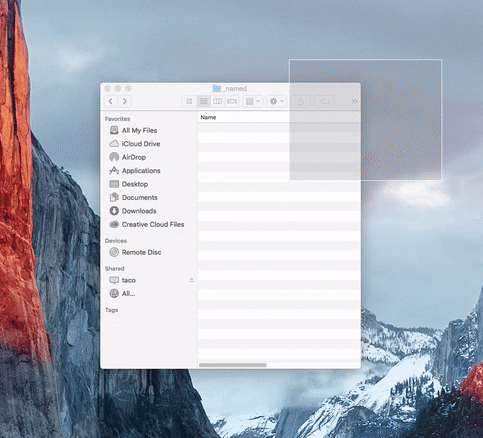The image size is (483, 438).
Task: Click the Shared section heading
Action: click(x=115, y=269)
